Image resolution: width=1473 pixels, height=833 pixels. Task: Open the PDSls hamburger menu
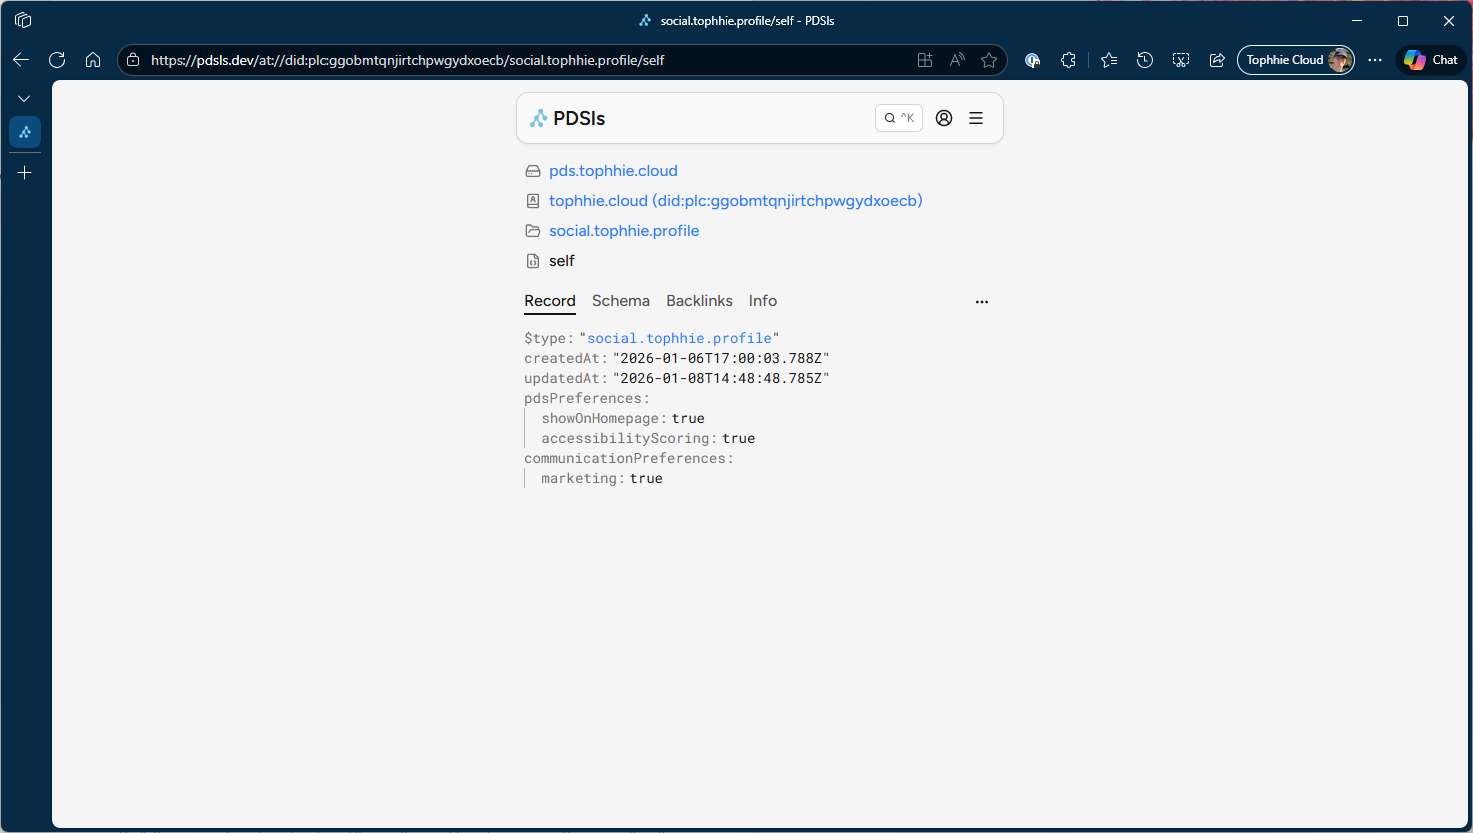click(976, 118)
